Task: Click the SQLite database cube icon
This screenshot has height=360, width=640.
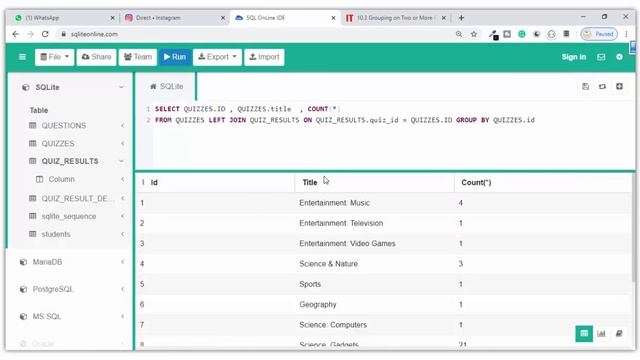Action: [x=26, y=87]
